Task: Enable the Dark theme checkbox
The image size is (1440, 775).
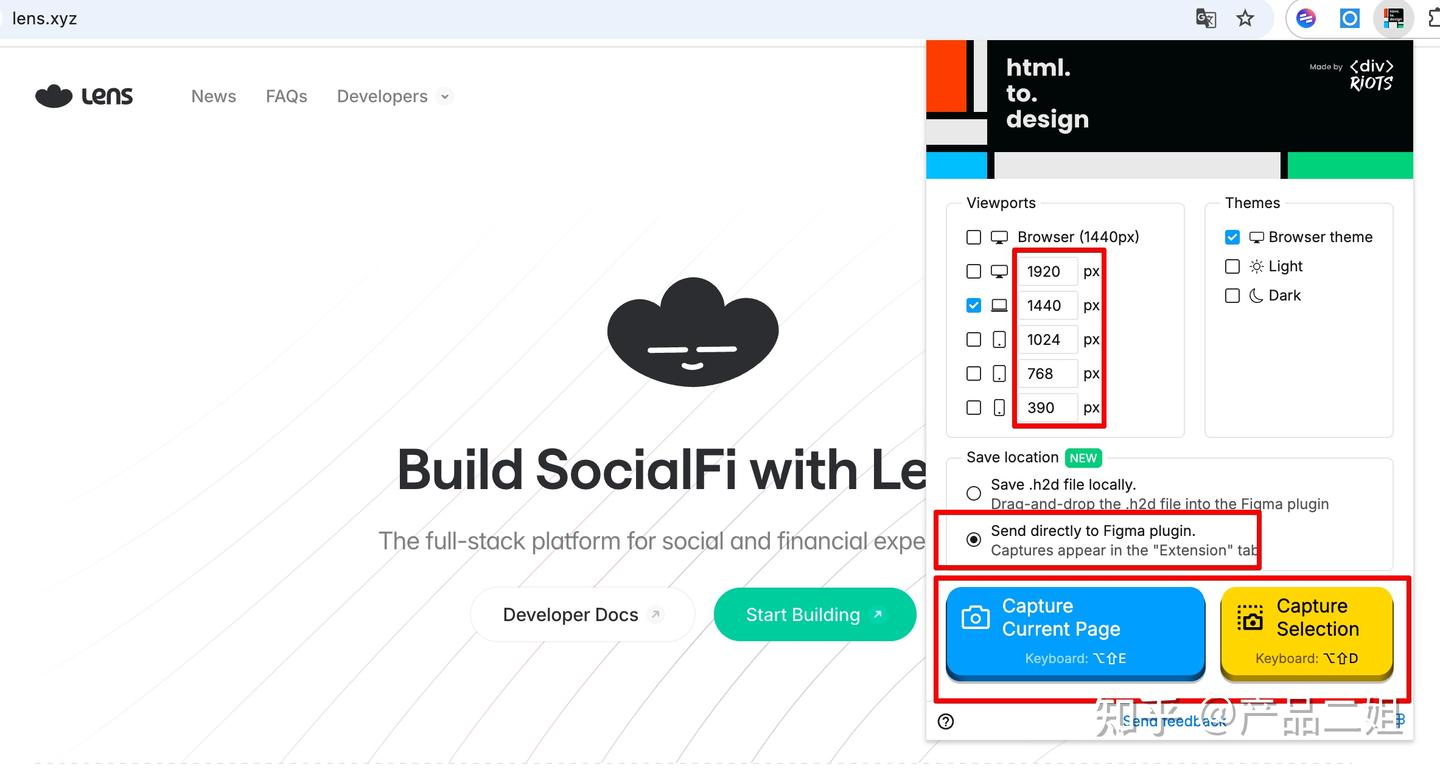Action: [1232, 295]
